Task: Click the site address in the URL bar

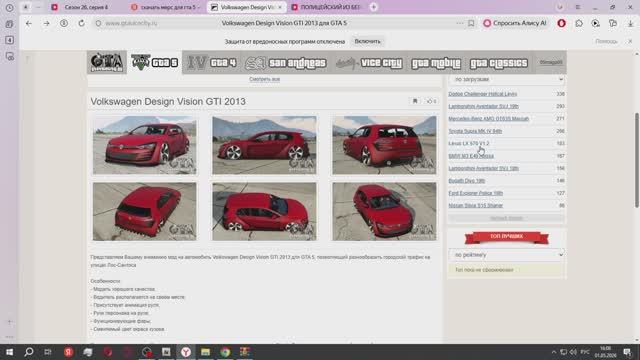Action: pos(131,23)
